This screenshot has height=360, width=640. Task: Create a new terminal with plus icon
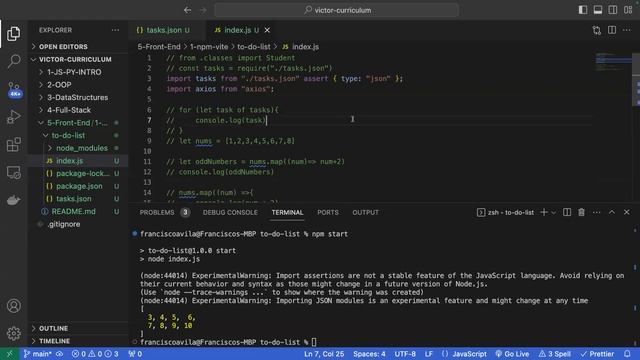544,212
